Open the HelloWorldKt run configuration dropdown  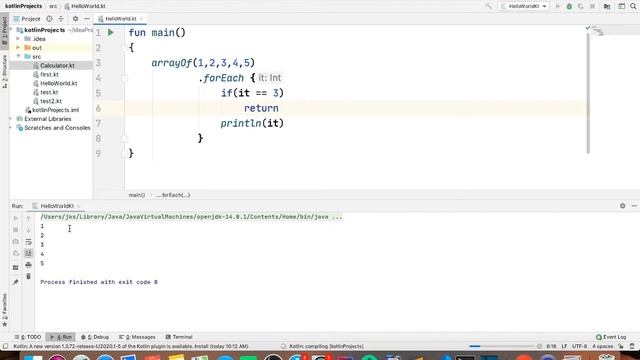point(524,6)
